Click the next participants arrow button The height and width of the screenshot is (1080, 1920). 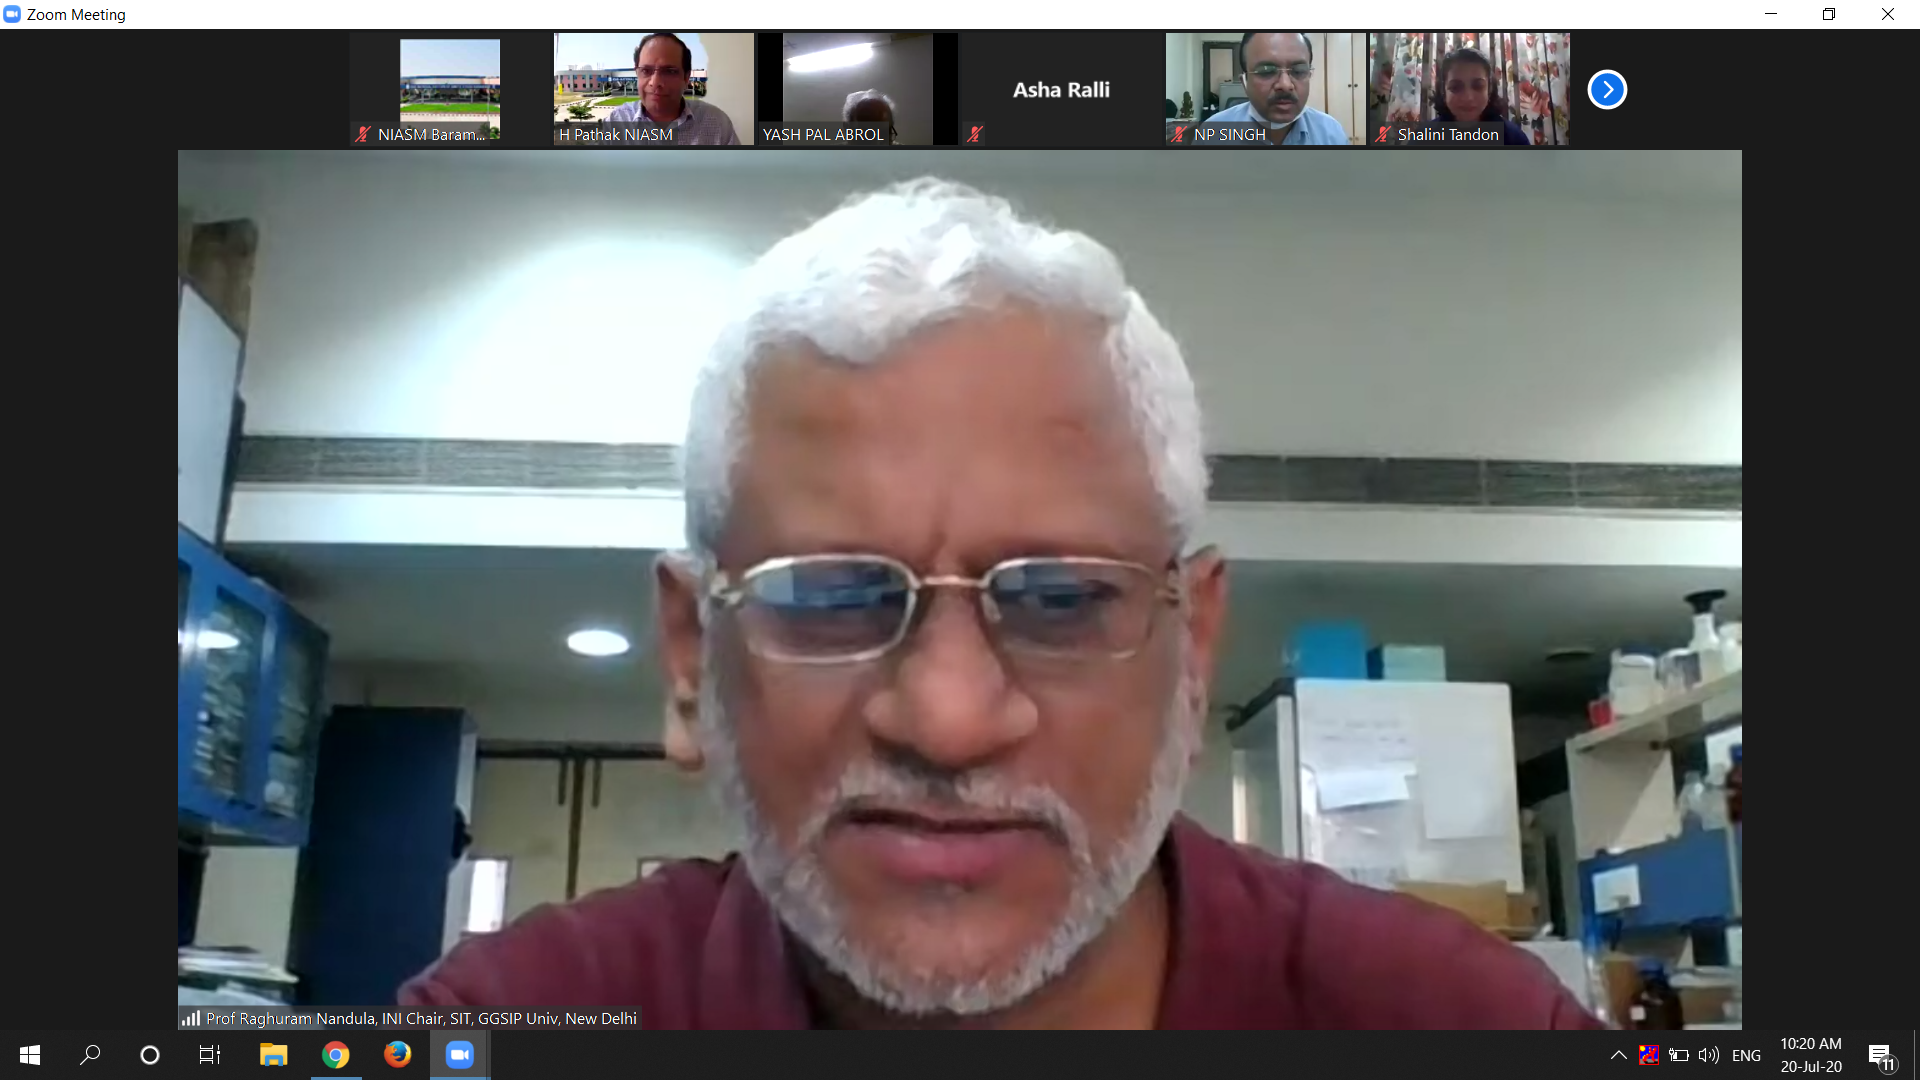tap(1607, 90)
